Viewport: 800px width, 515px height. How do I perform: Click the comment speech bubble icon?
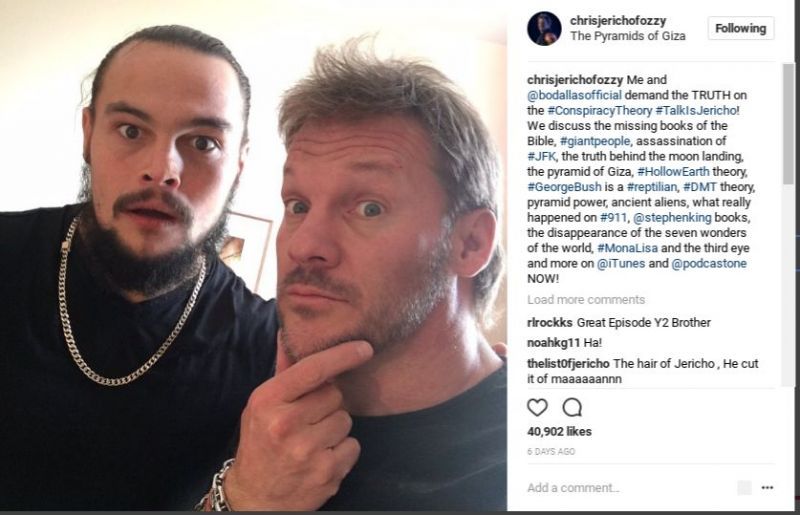572,407
